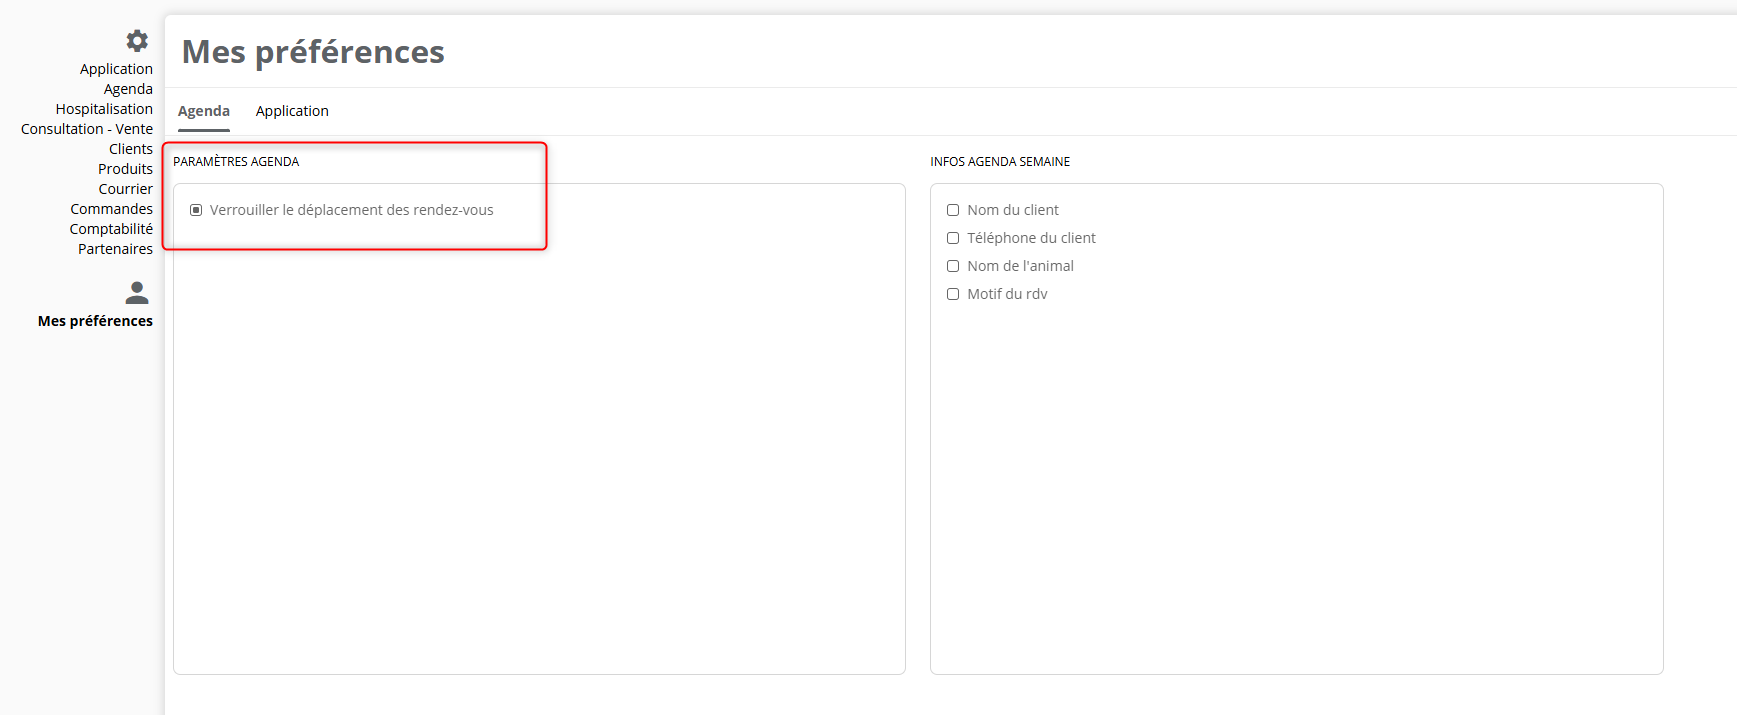
Task: Click the settings gear icon in sidebar
Action: point(137,41)
